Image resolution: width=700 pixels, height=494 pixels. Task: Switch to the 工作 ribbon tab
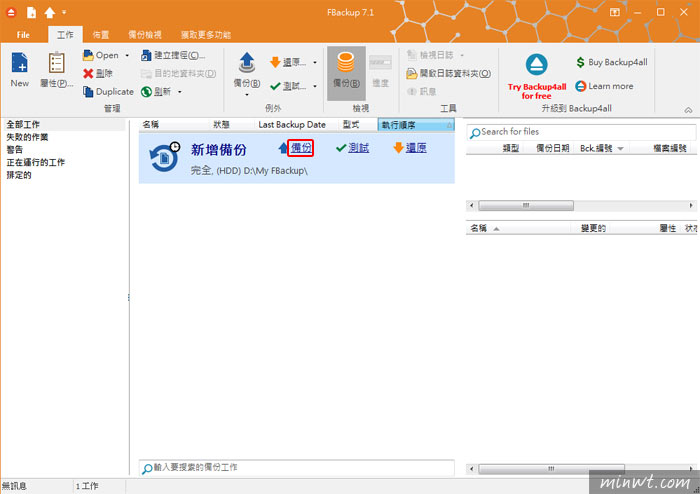(65, 34)
